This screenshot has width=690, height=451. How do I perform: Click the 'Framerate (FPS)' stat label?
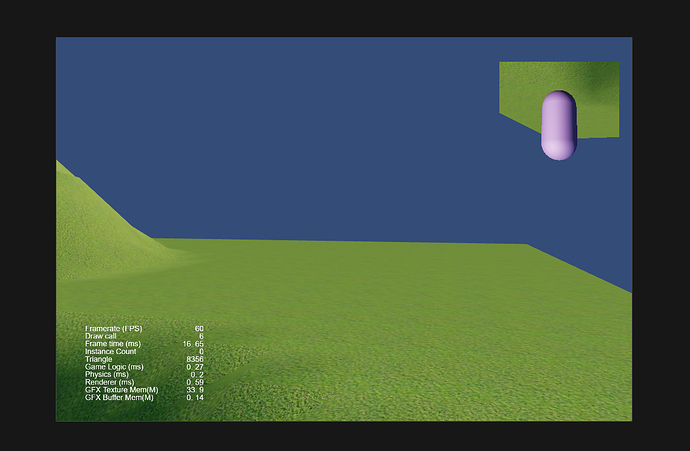tap(114, 329)
